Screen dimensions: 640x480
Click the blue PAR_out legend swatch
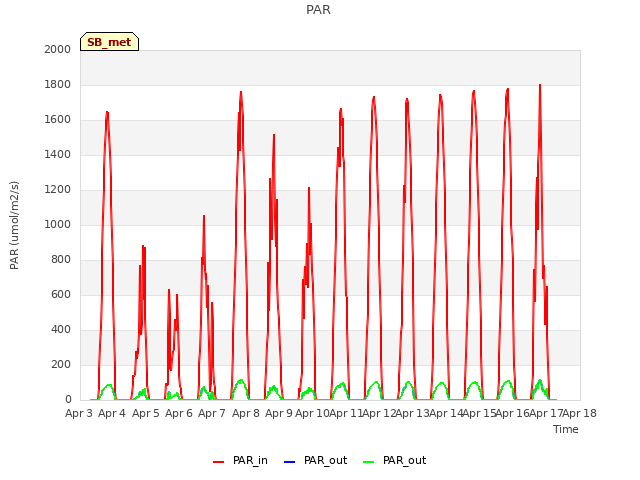click(x=289, y=462)
